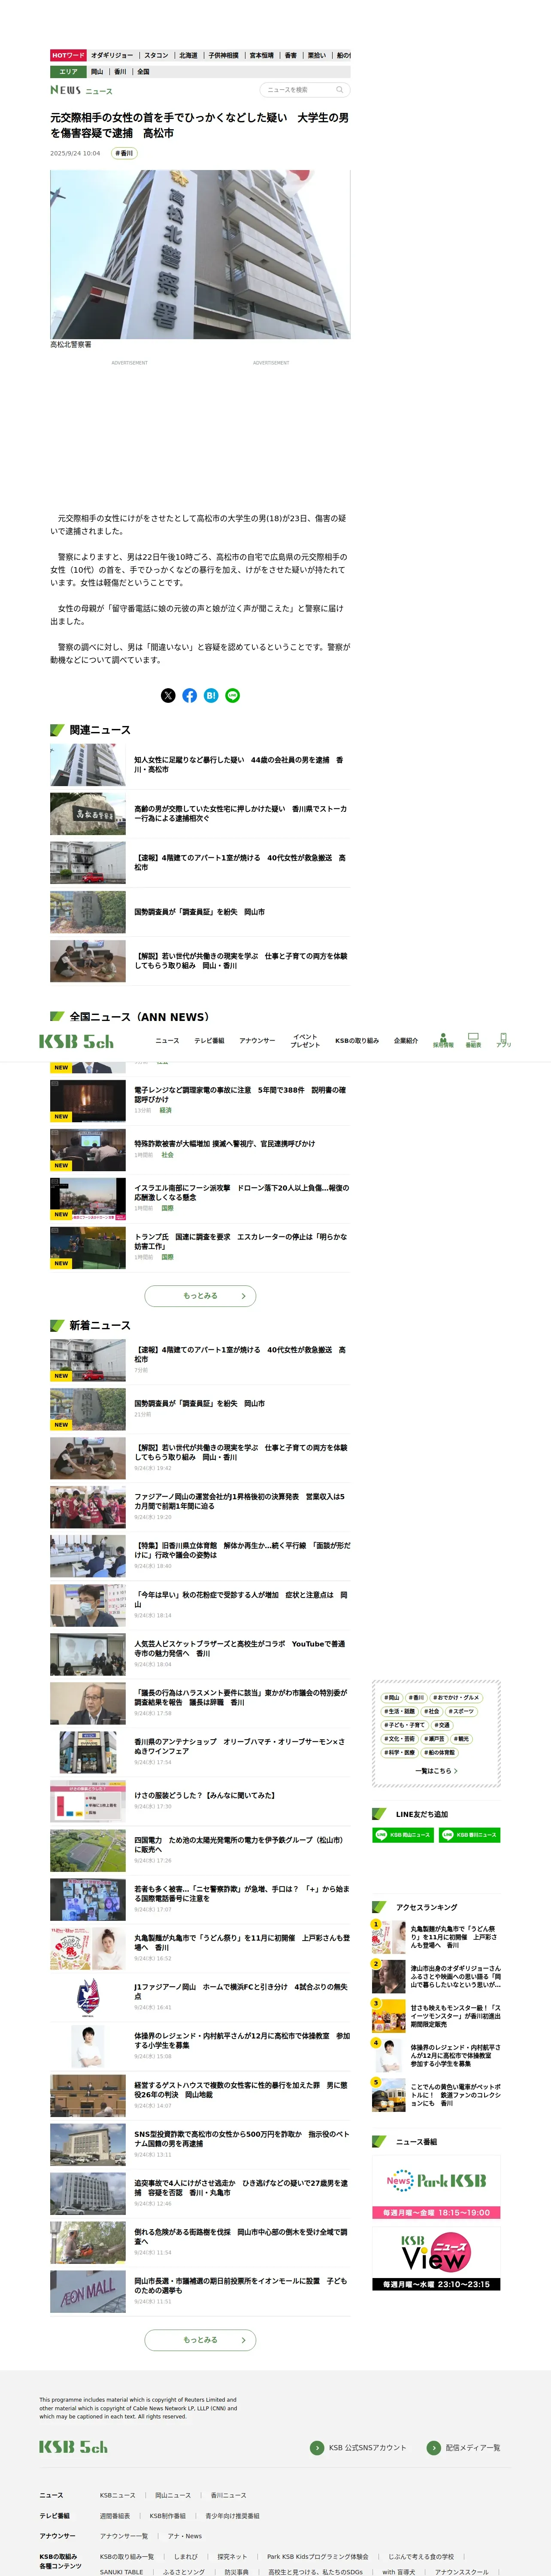Open footer アナウンサー一覧 link
This screenshot has width=551, height=2576.
124,2536
